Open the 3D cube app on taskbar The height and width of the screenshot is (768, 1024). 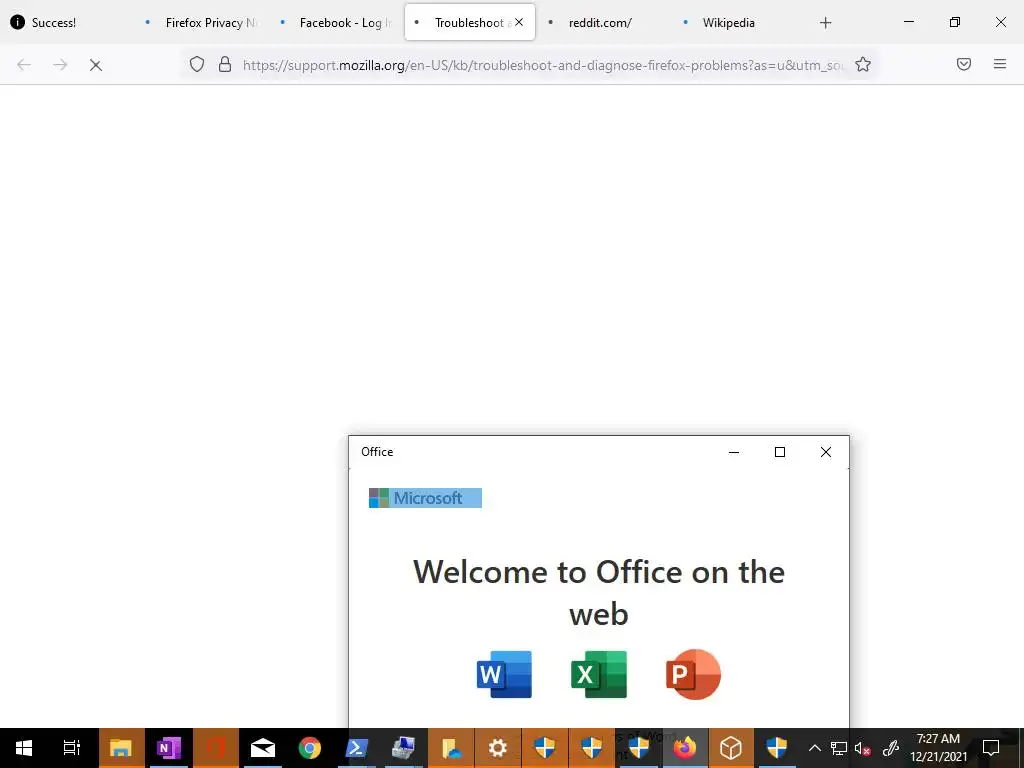pos(731,748)
